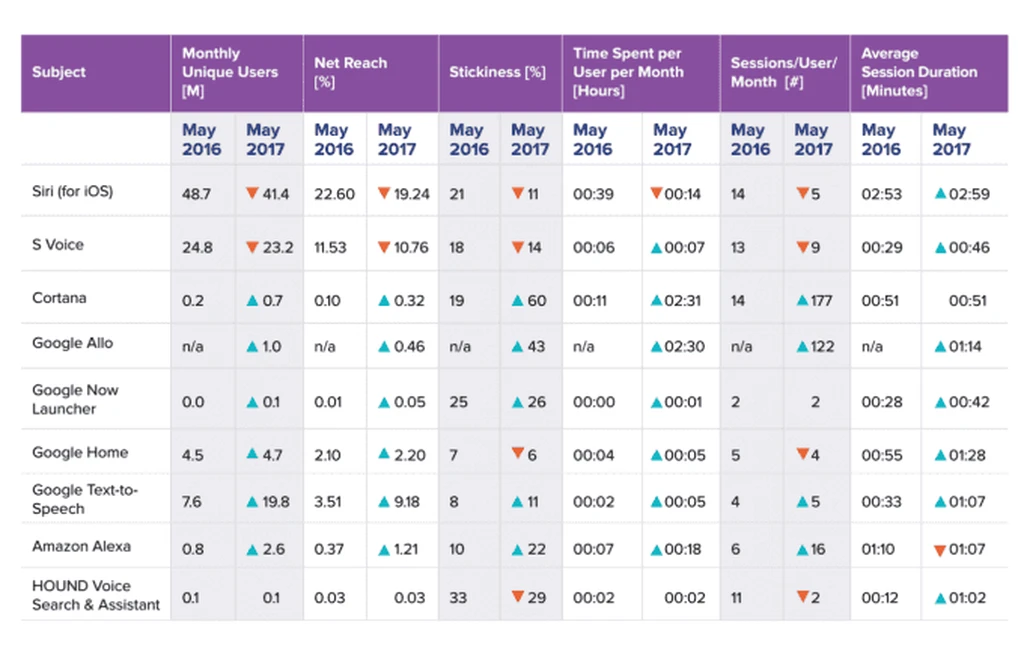
Task: Select the Google Now Launcher row label
Action: (75, 399)
